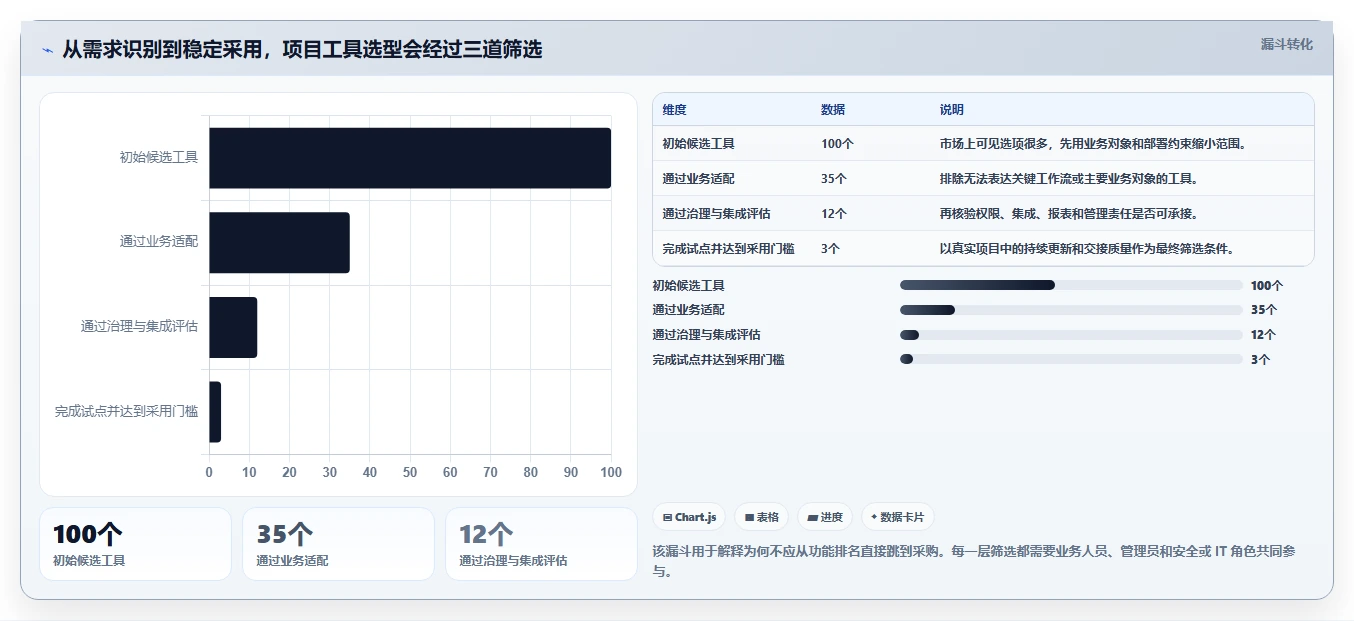The height and width of the screenshot is (621, 1354).
Task: Click the lightning icon beside the title
Action: [x=47, y=50]
